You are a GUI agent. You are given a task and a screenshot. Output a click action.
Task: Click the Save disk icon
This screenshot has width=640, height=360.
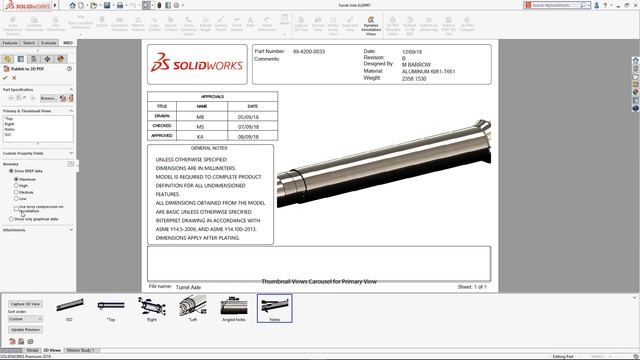107,5
